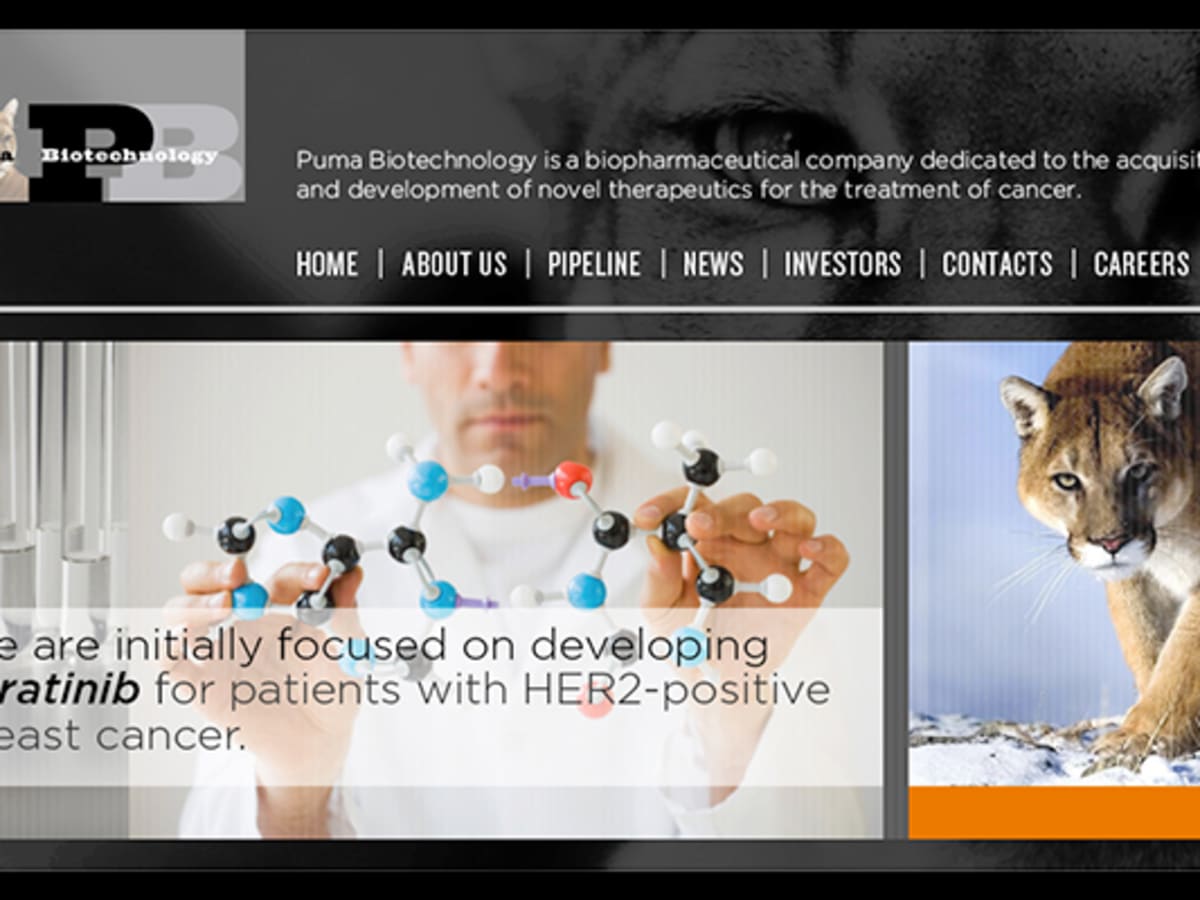Image resolution: width=1200 pixels, height=900 pixels.
Task: Open the CAREERS navigation link
Action: pyautogui.click(x=1141, y=264)
